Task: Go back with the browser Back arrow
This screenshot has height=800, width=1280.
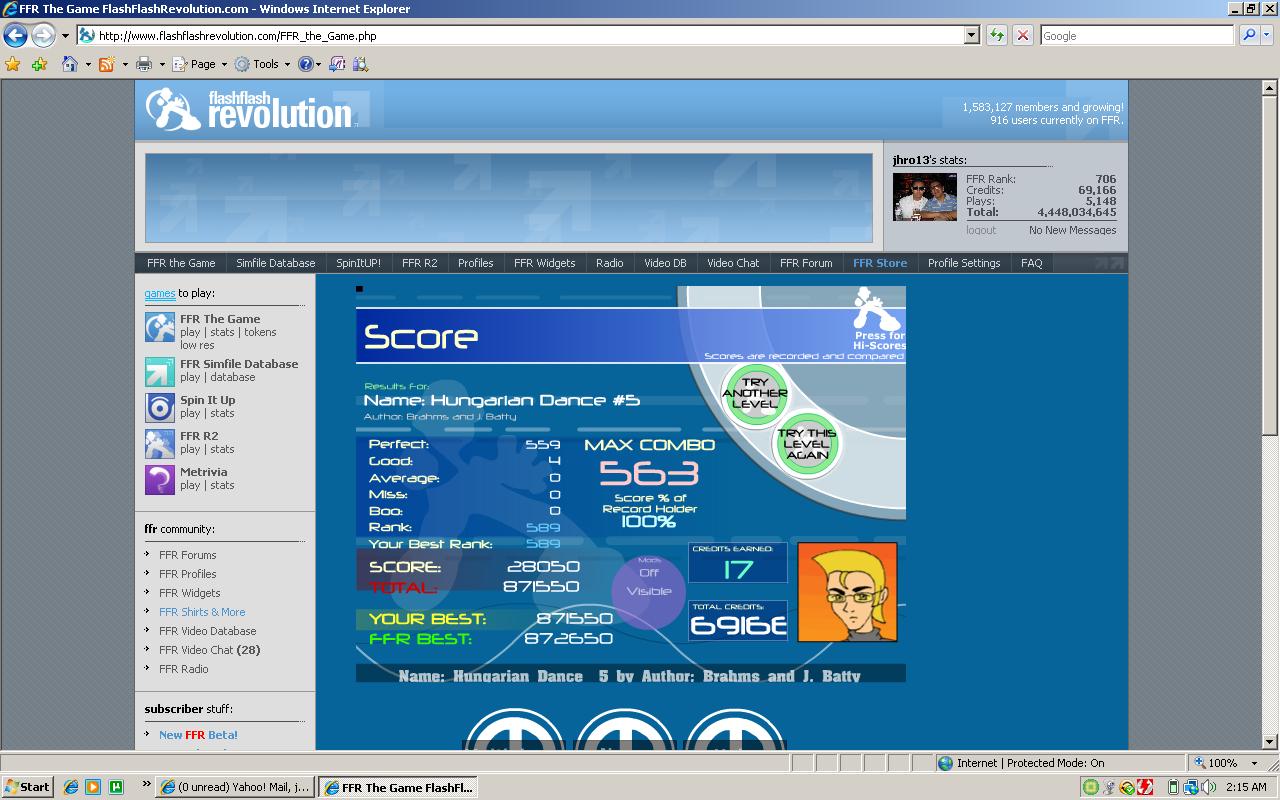Action: click(x=15, y=36)
